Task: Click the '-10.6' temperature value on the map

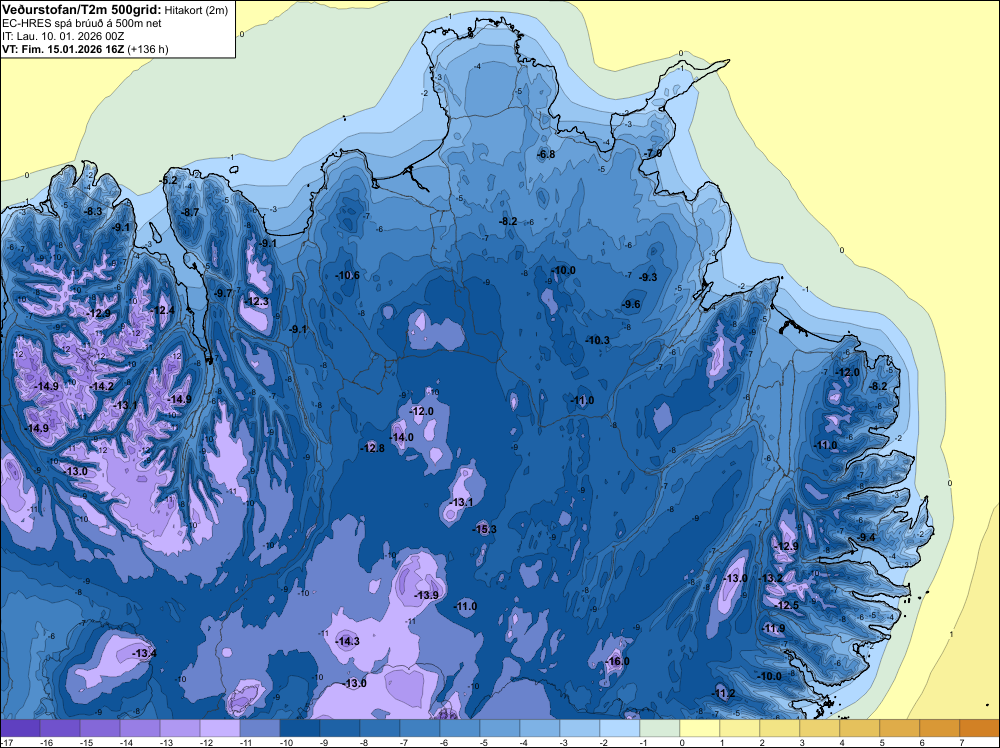Action: [x=348, y=275]
